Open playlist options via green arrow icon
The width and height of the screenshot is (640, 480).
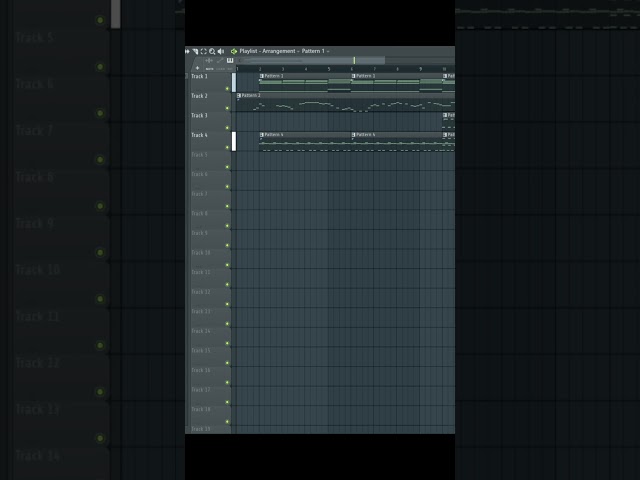tap(234, 51)
